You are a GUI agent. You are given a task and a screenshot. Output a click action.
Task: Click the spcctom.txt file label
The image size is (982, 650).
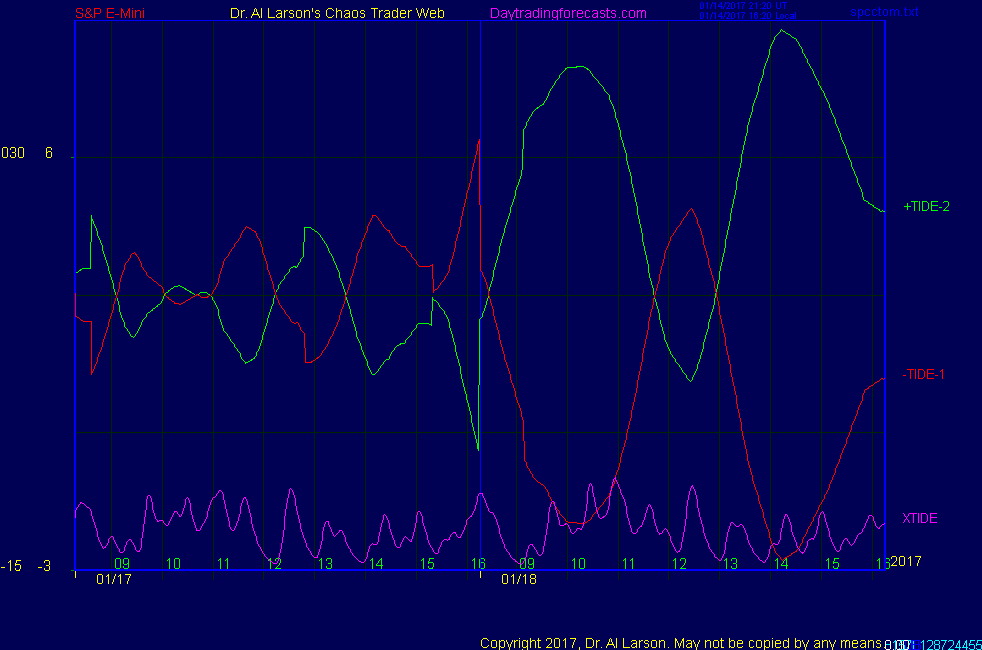click(884, 12)
